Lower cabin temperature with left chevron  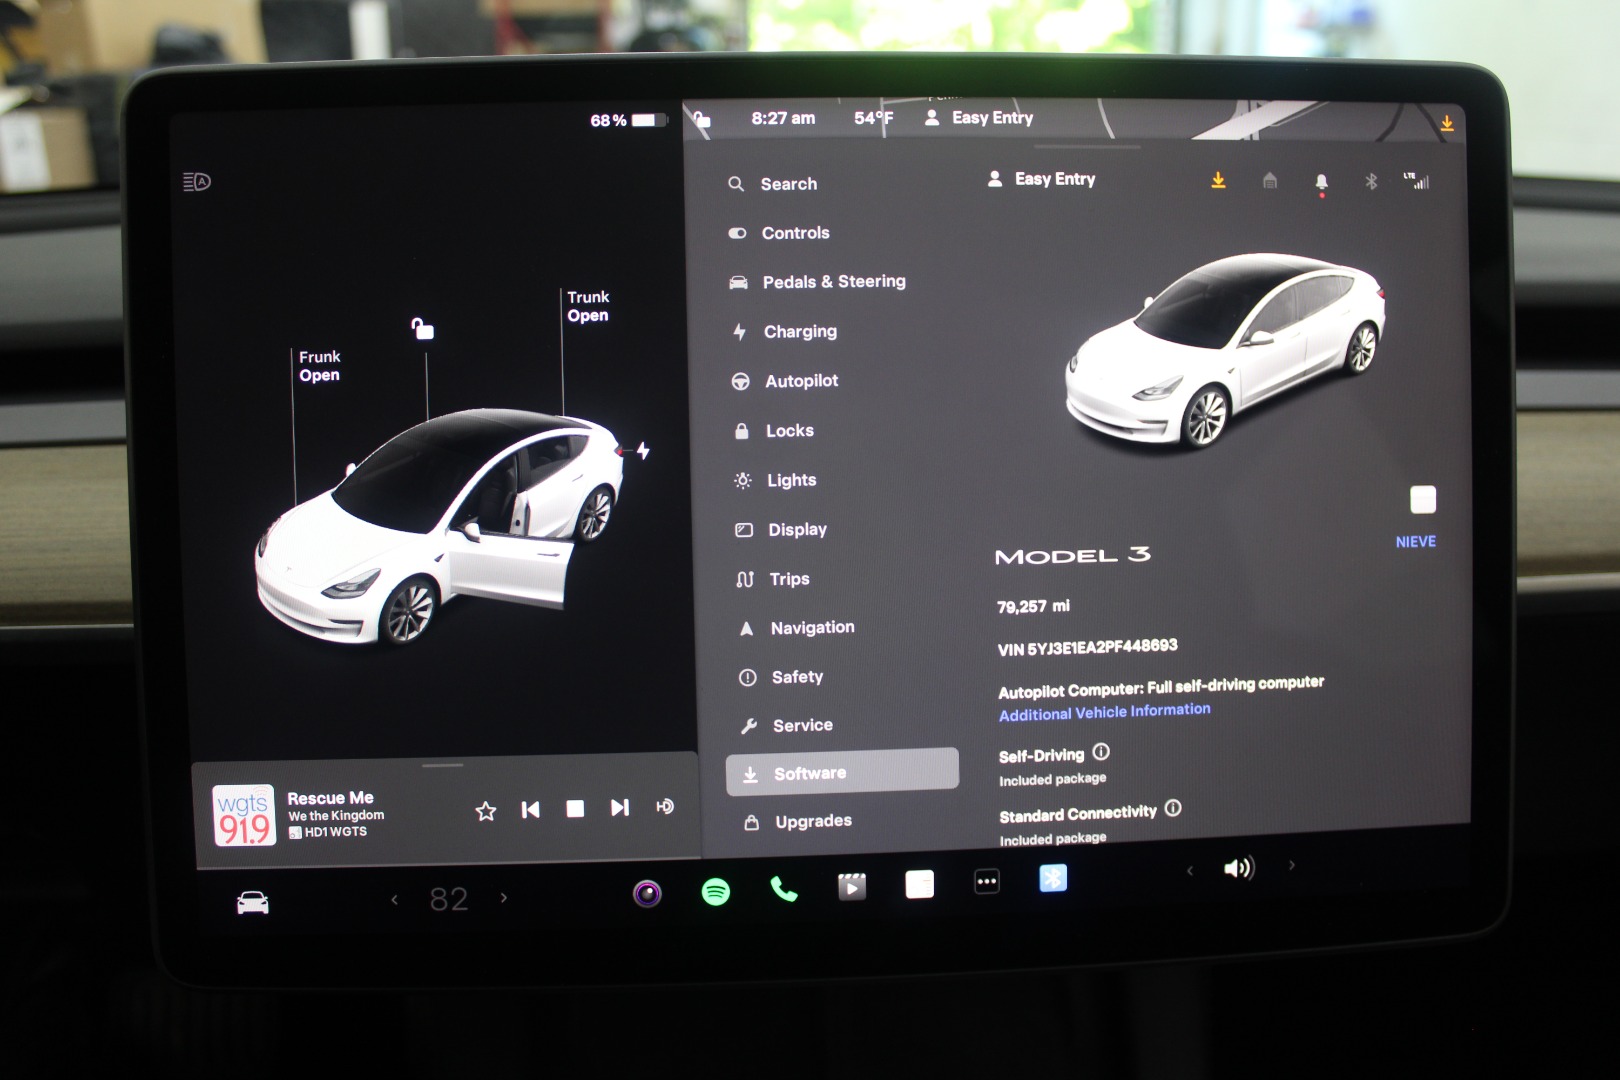click(395, 900)
